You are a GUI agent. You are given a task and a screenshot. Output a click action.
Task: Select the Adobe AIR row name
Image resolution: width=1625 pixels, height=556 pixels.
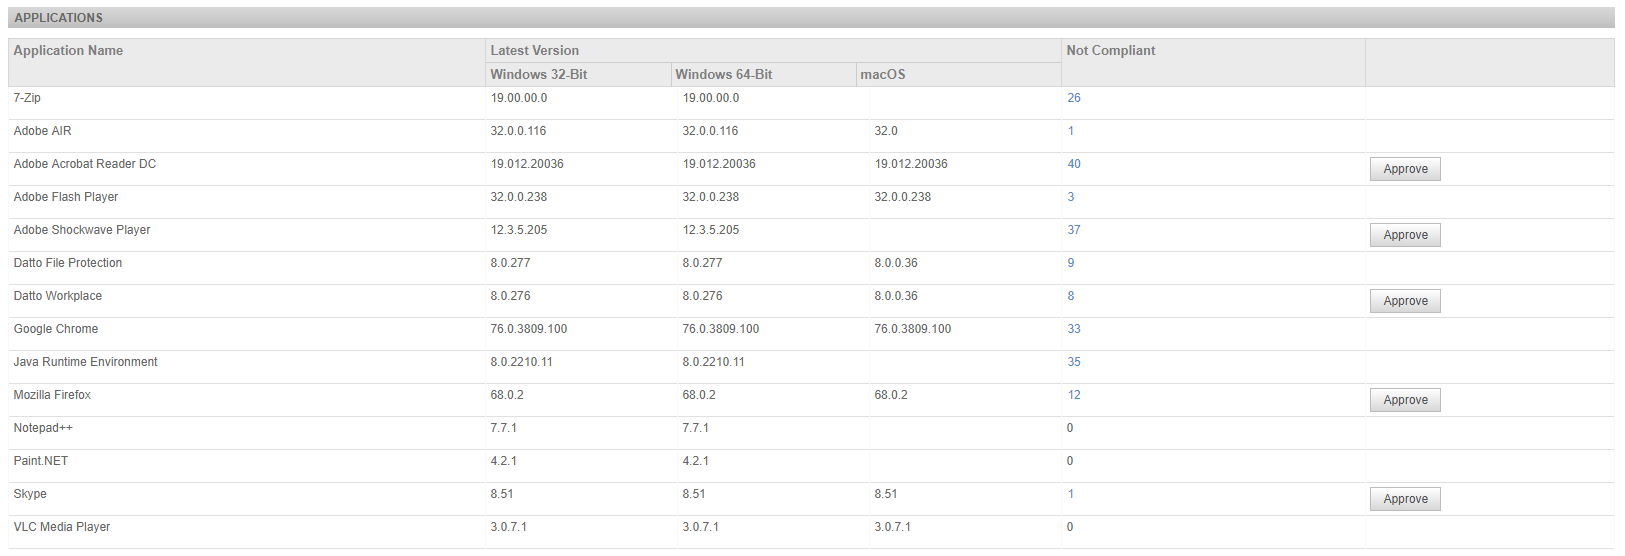(x=42, y=131)
